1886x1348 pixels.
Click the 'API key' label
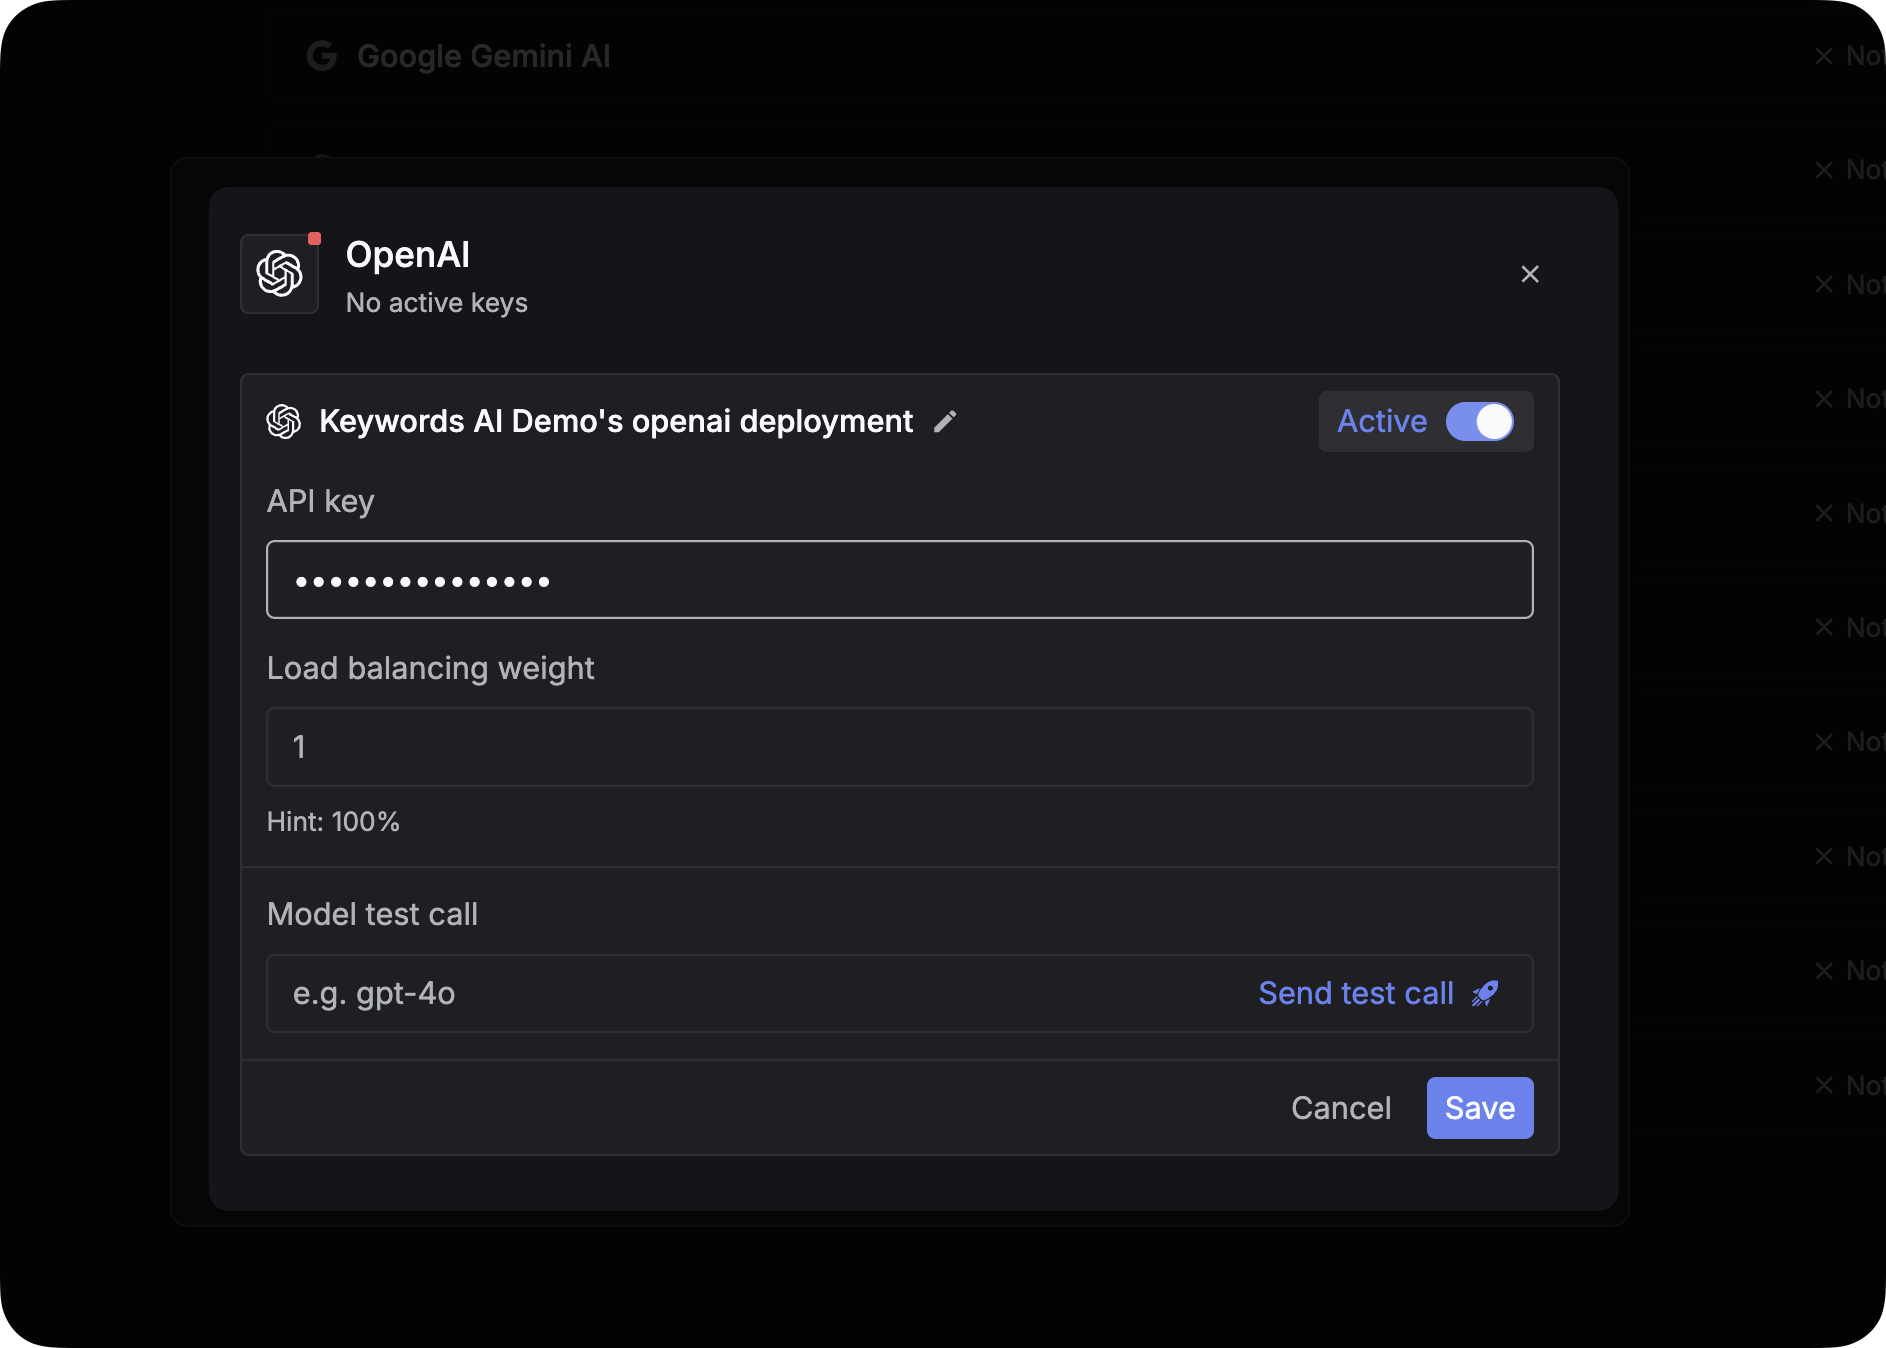pyautogui.click(x=321, y=501)
